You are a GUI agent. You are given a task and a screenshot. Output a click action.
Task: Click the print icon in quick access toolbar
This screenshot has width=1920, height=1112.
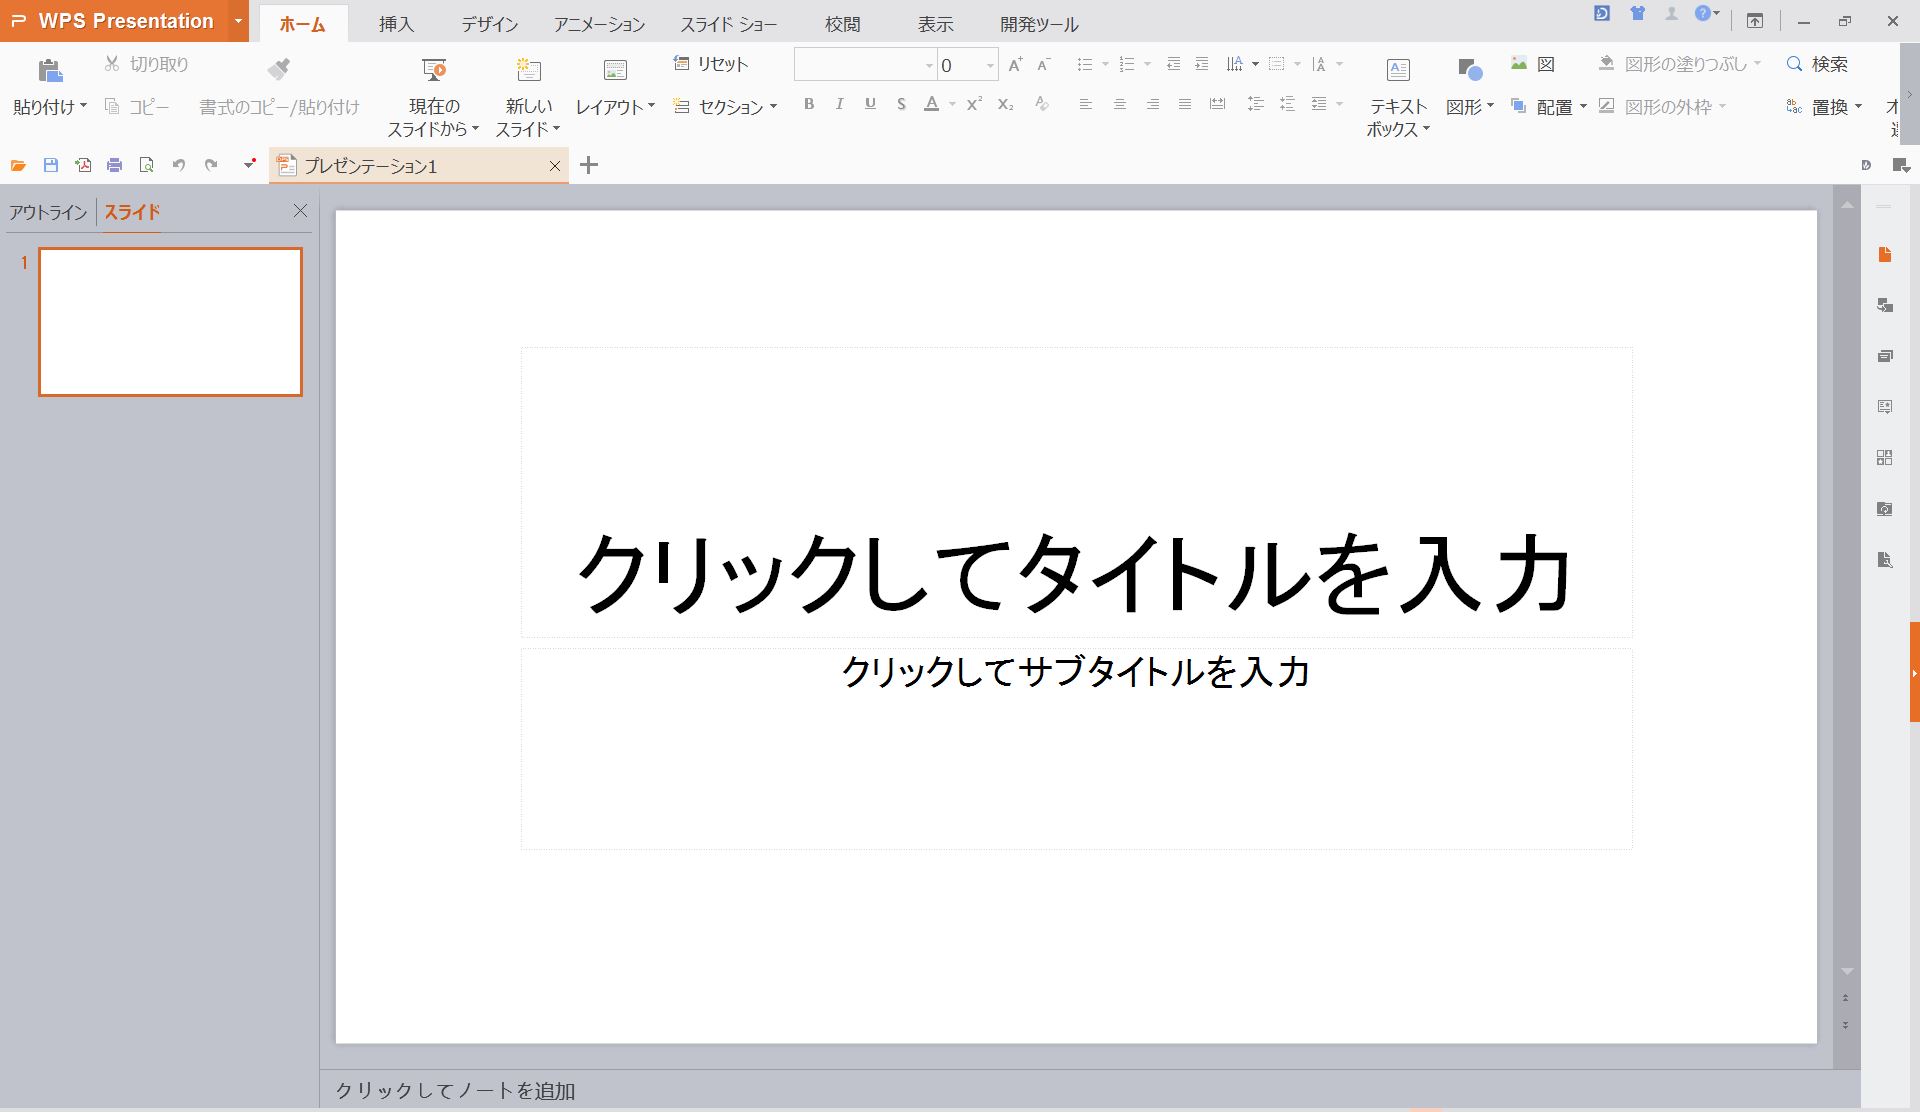click(113, 165)
